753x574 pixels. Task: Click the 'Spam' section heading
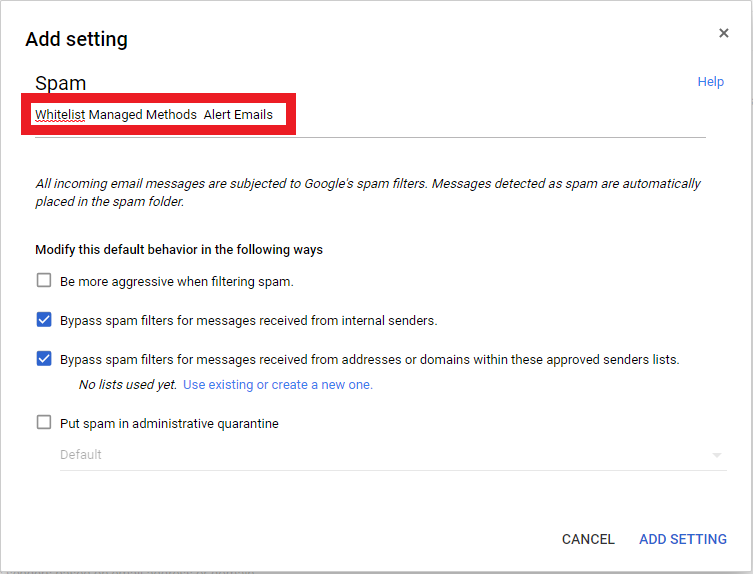(x=61, y=83)
